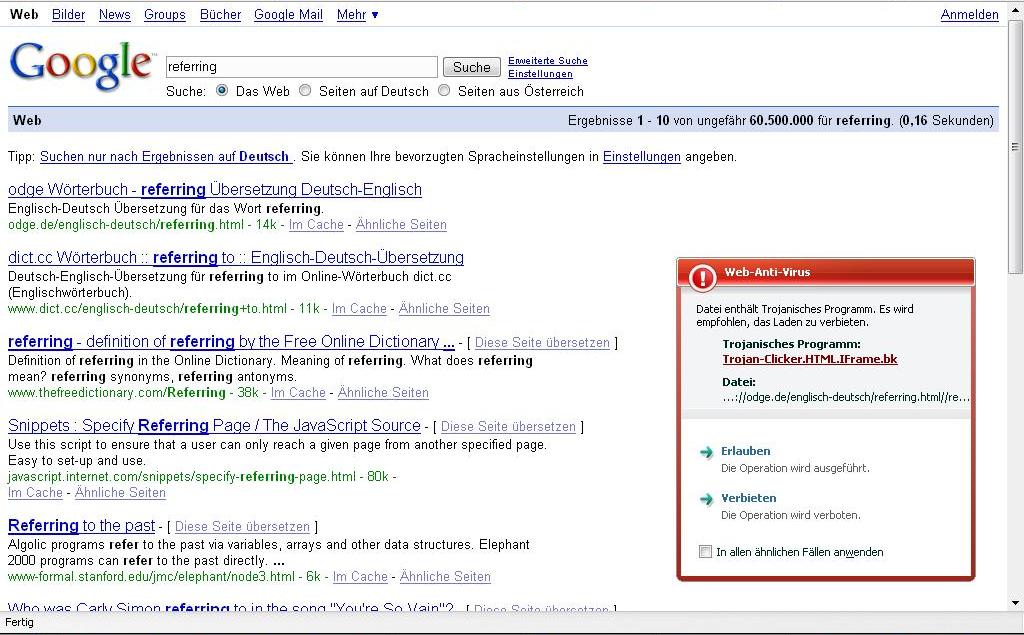Click Einstellungen link in the Tipp line
The width and height of the screenshot is (1024, 635).
coord(641,157)
